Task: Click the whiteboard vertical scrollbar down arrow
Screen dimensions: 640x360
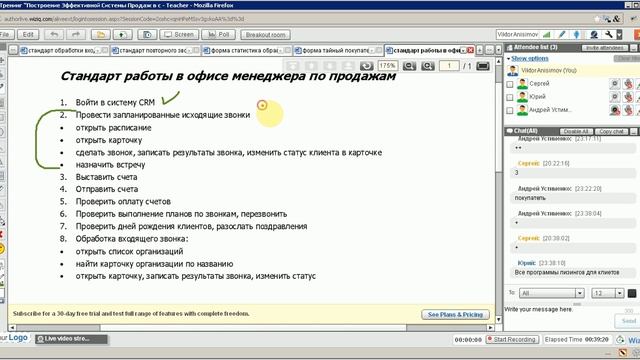Action: coord(498,319)
